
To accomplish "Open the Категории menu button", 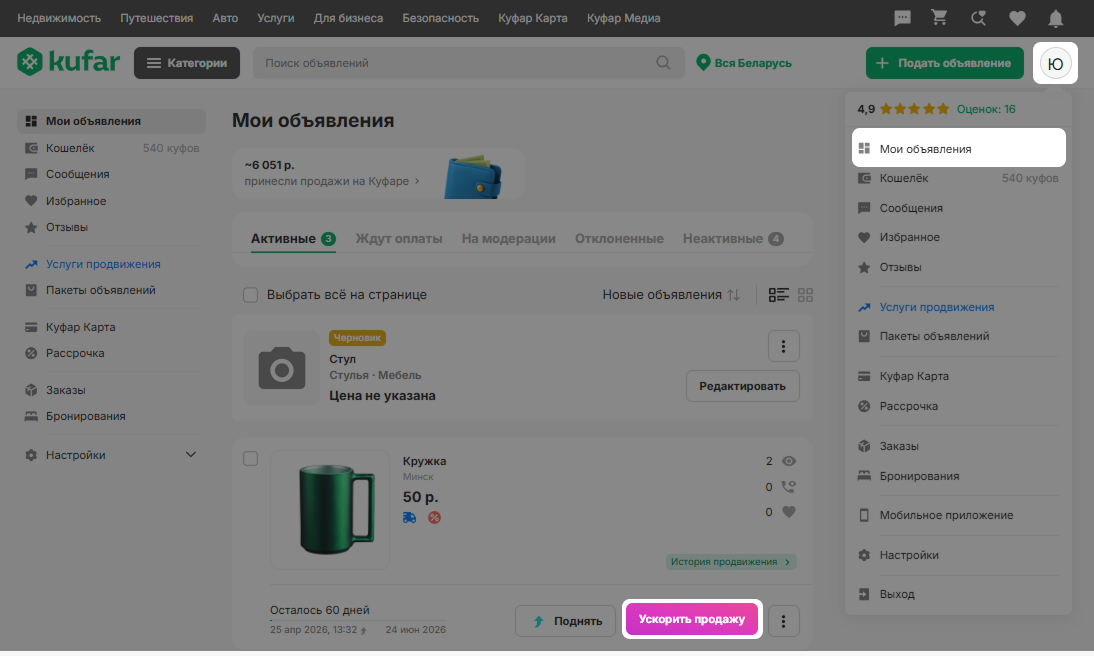I will point(187,63).
